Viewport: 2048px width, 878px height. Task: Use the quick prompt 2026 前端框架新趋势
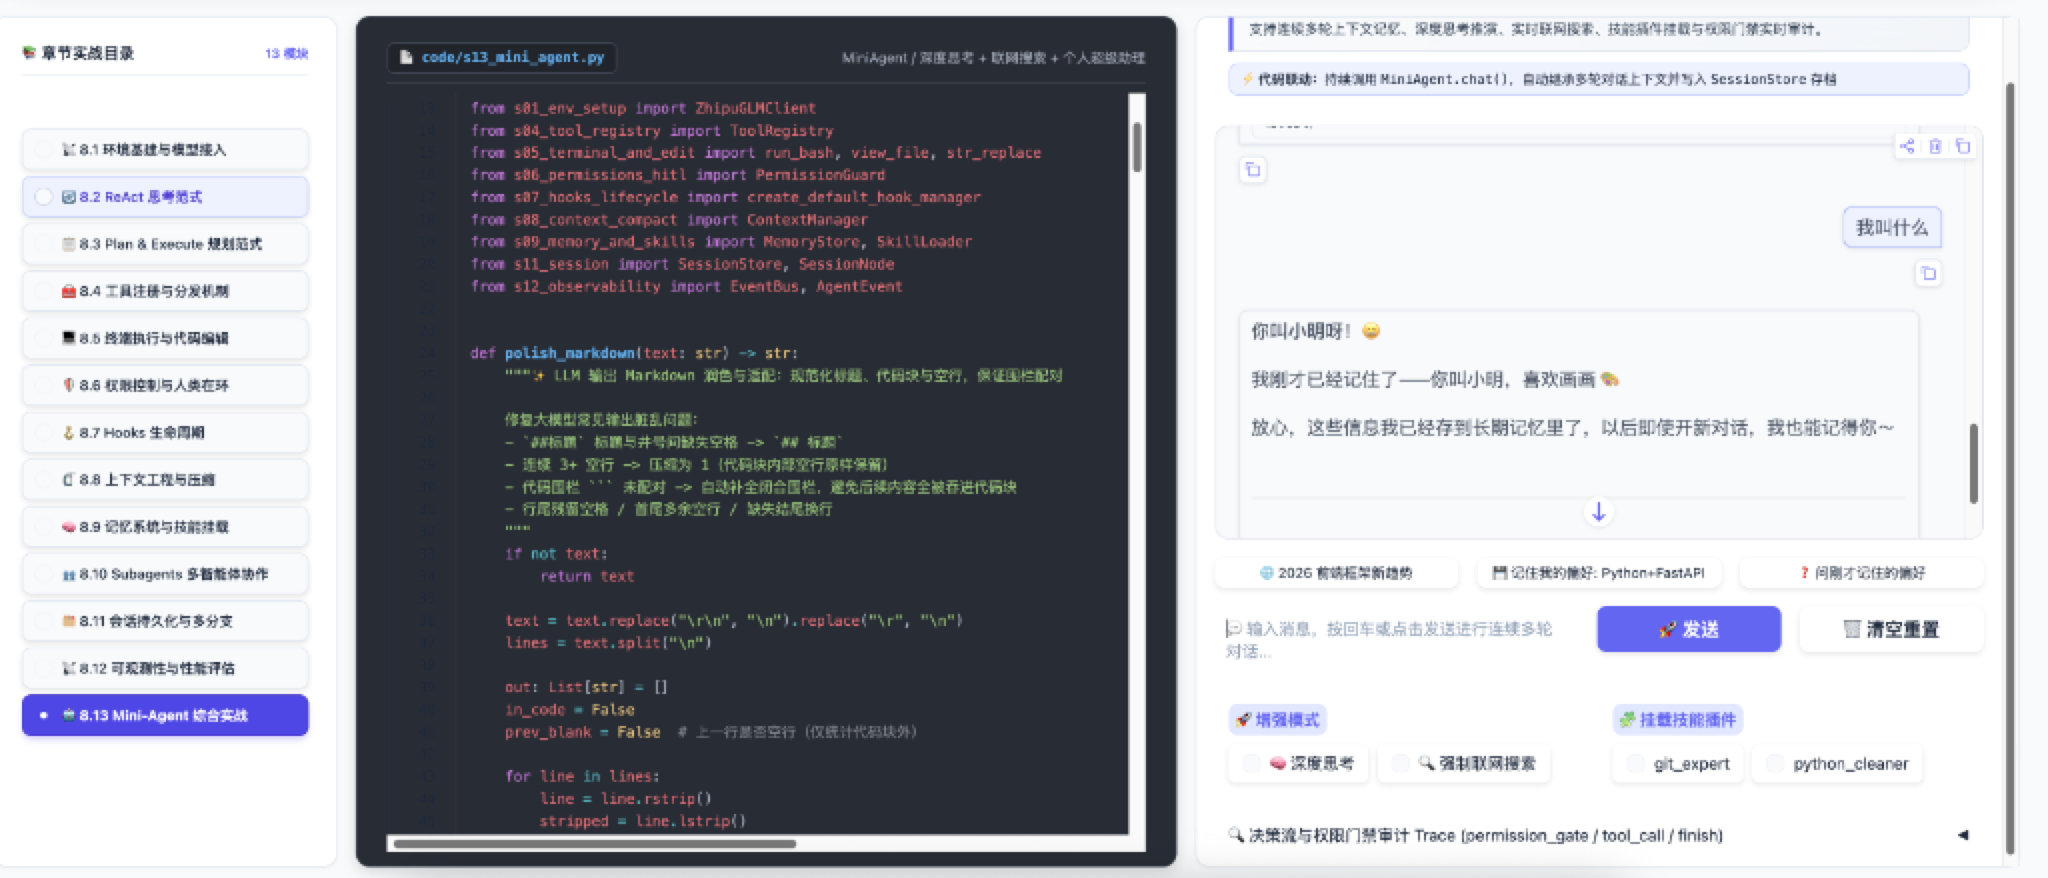click(1335, 573)
